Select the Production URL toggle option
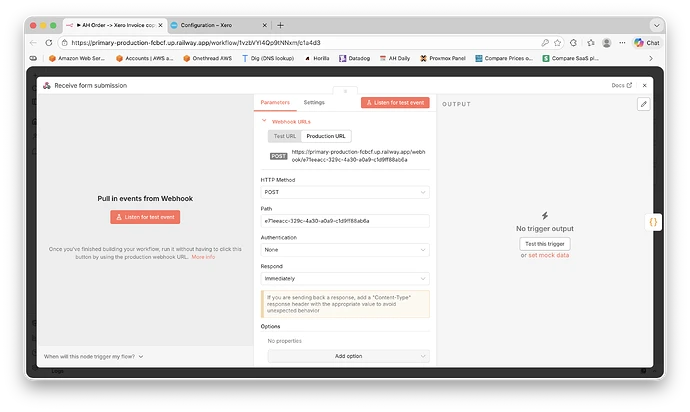This screenshot has width=690, height=412. pos(326,136)
